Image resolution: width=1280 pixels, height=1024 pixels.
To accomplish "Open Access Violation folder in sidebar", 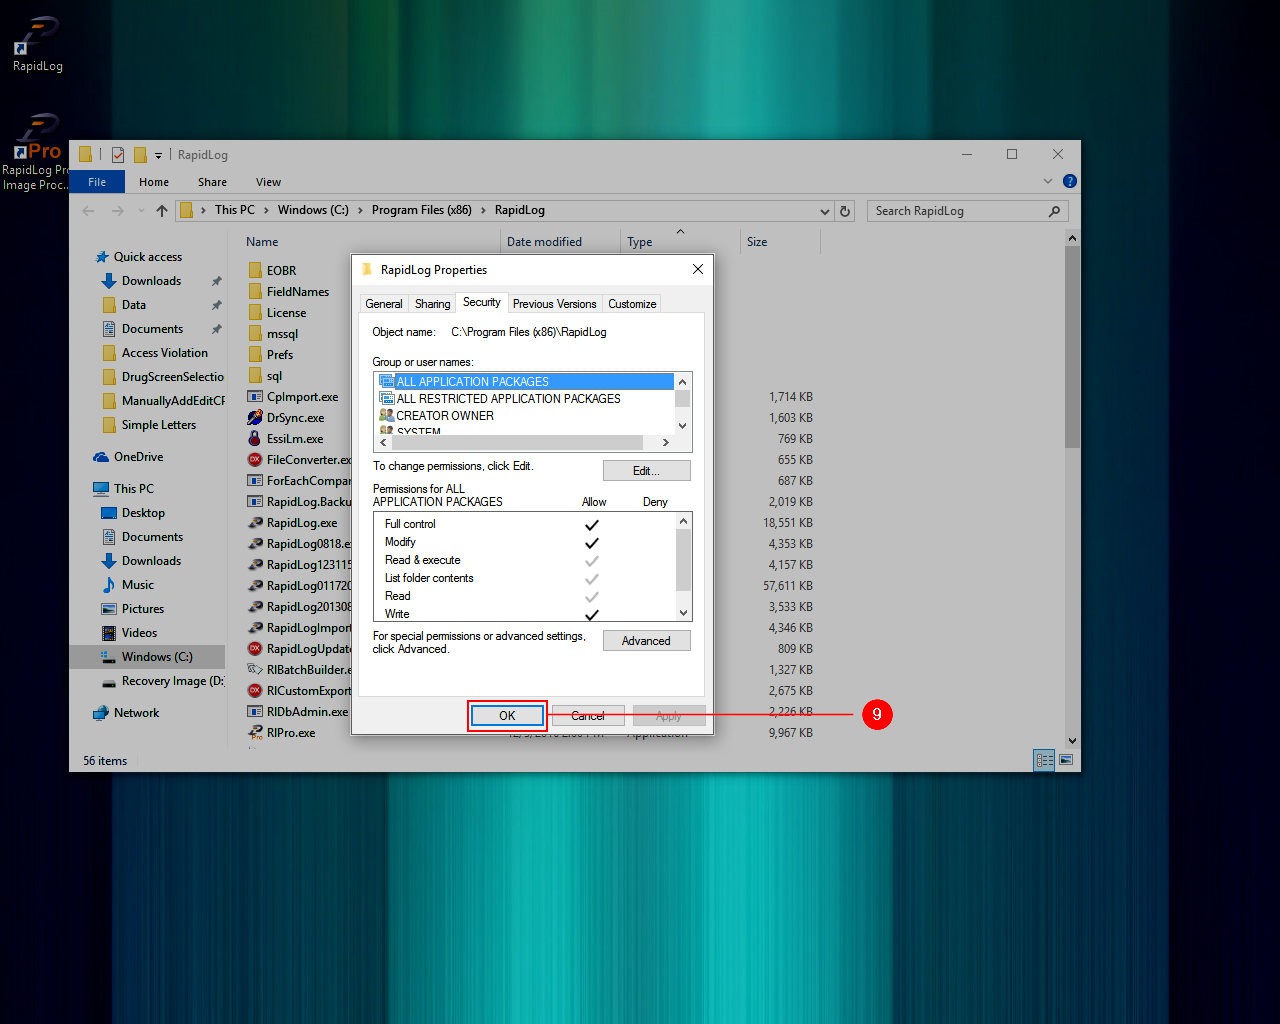I will point(155,353).
